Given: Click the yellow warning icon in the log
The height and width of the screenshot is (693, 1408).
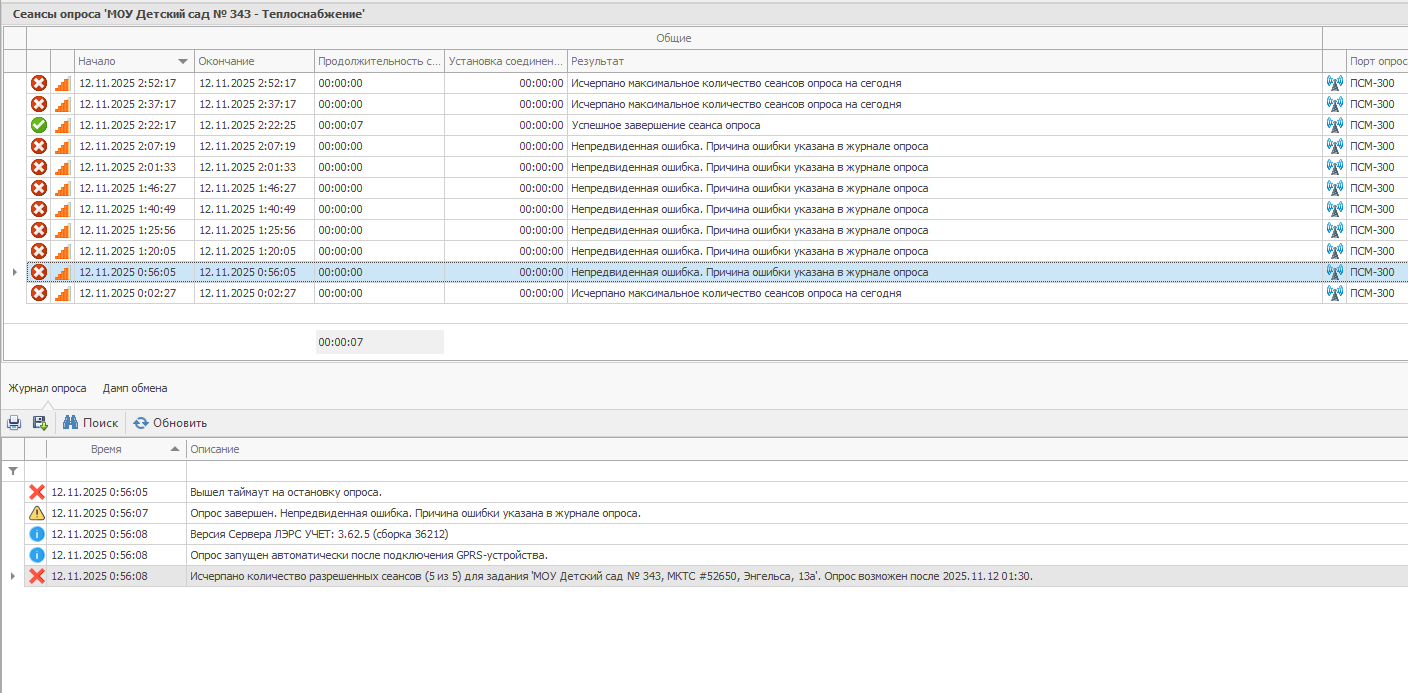Looking at the screenshot, I should (x=37, y=513).
